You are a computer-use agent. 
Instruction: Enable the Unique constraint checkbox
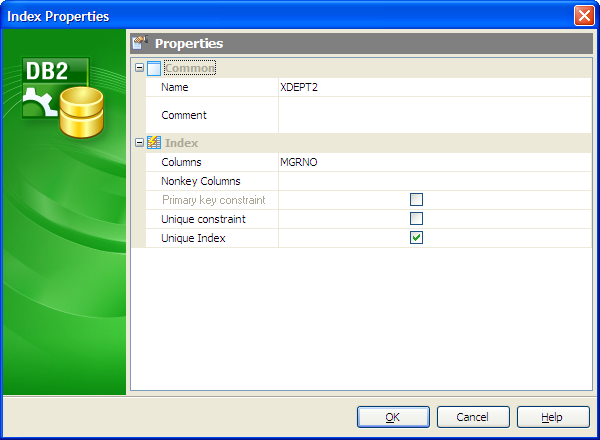[416, 218]
